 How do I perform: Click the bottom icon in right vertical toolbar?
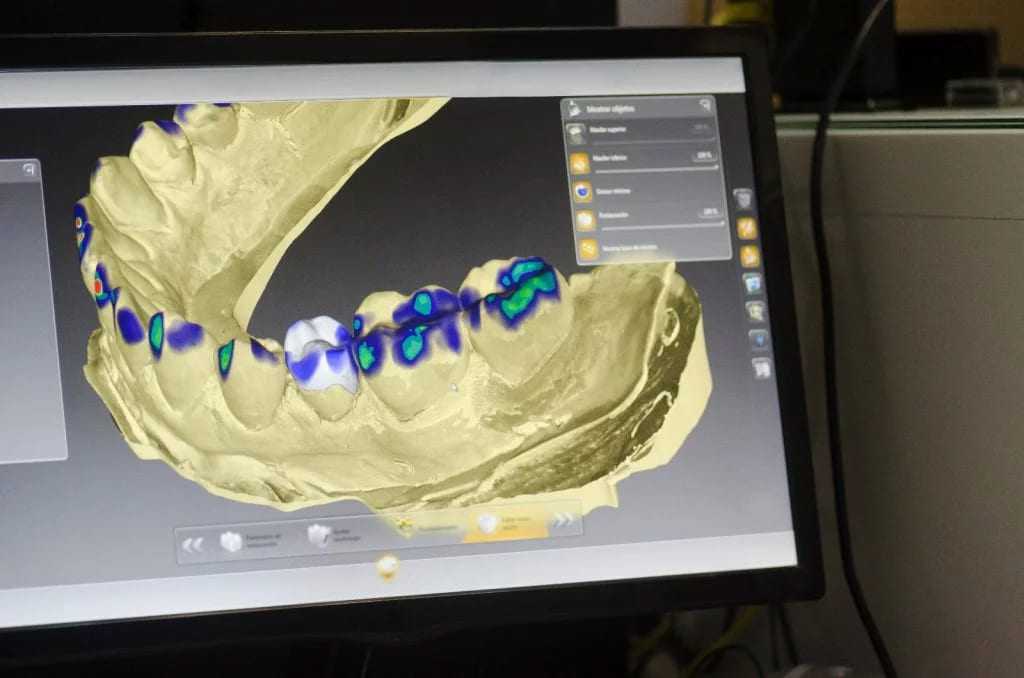pos(761,368)
